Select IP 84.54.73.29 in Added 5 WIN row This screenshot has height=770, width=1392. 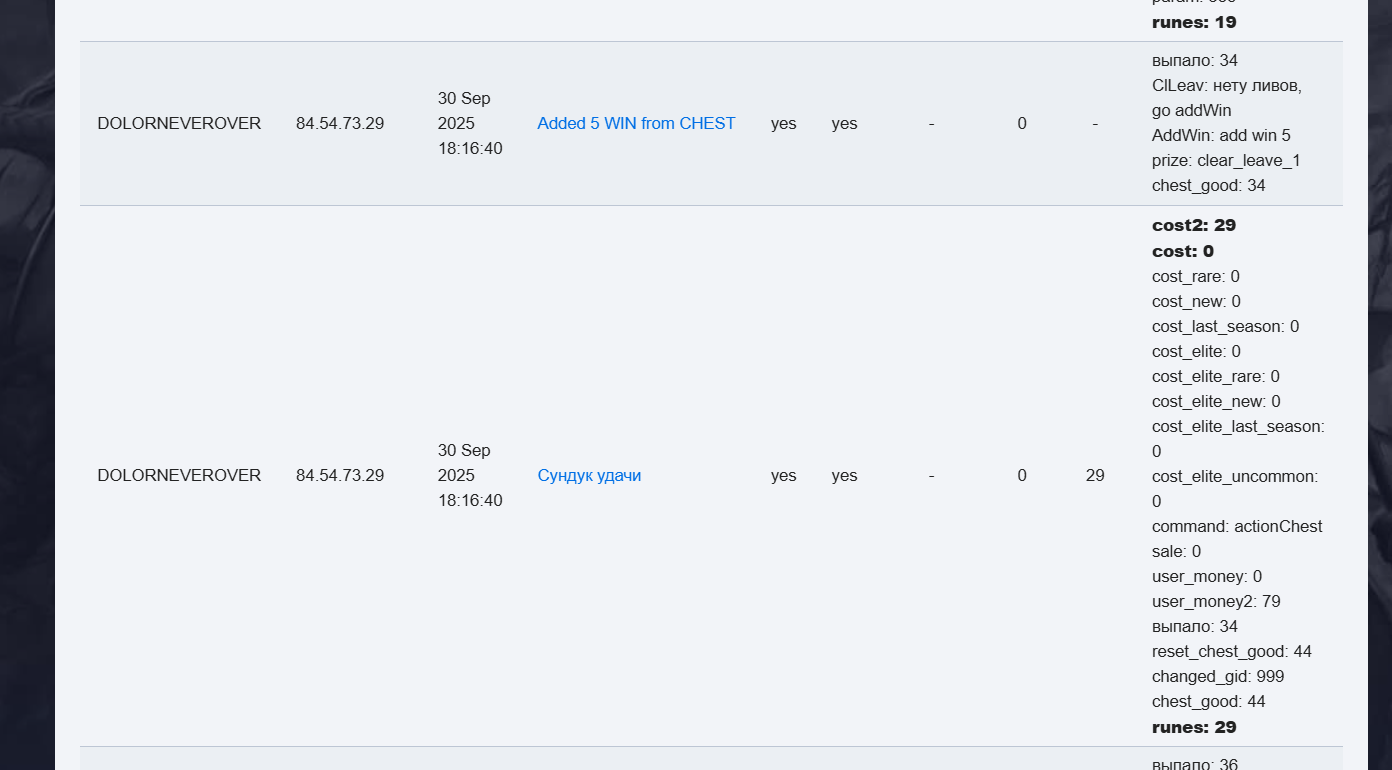point(340,124)
